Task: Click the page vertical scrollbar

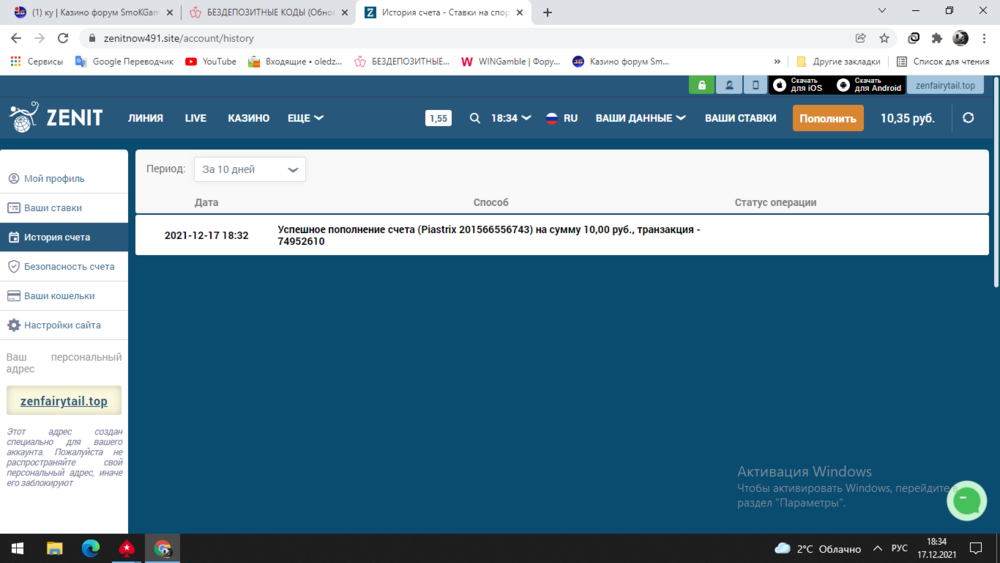Action: tap(996, 180)
